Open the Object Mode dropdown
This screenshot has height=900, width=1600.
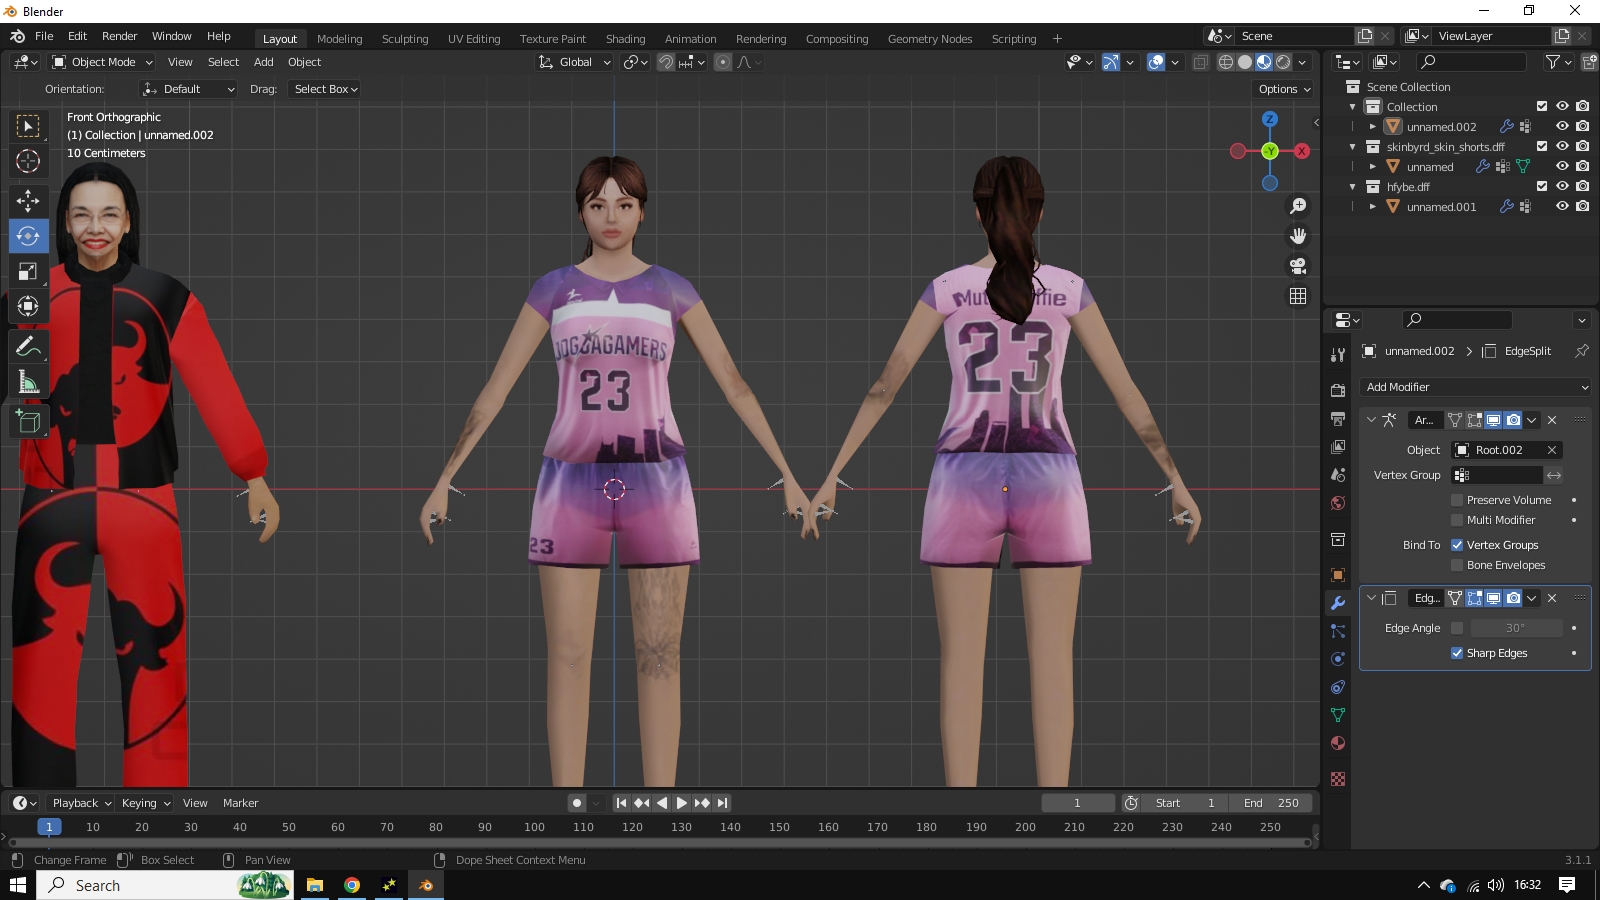tap(103, 62)
